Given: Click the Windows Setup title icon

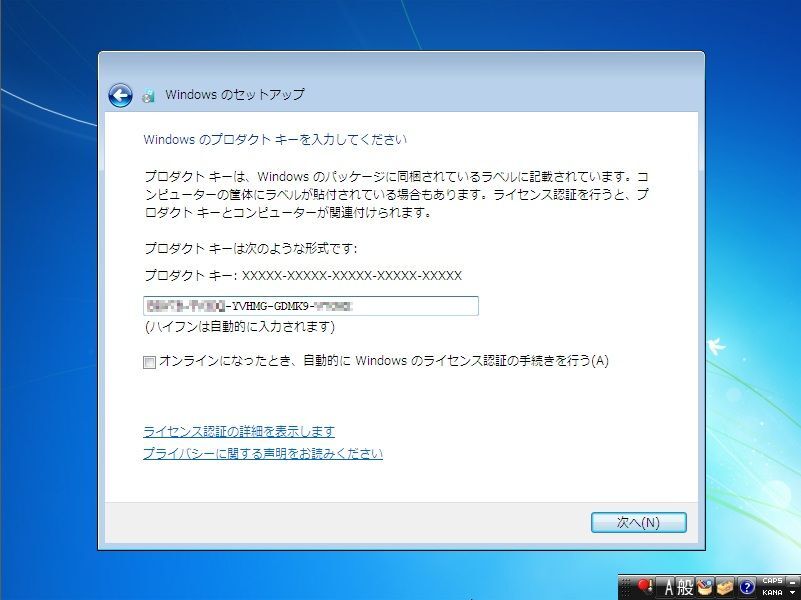Looking at the screenshot, I should pyautogui.click(x=149, y=95).
